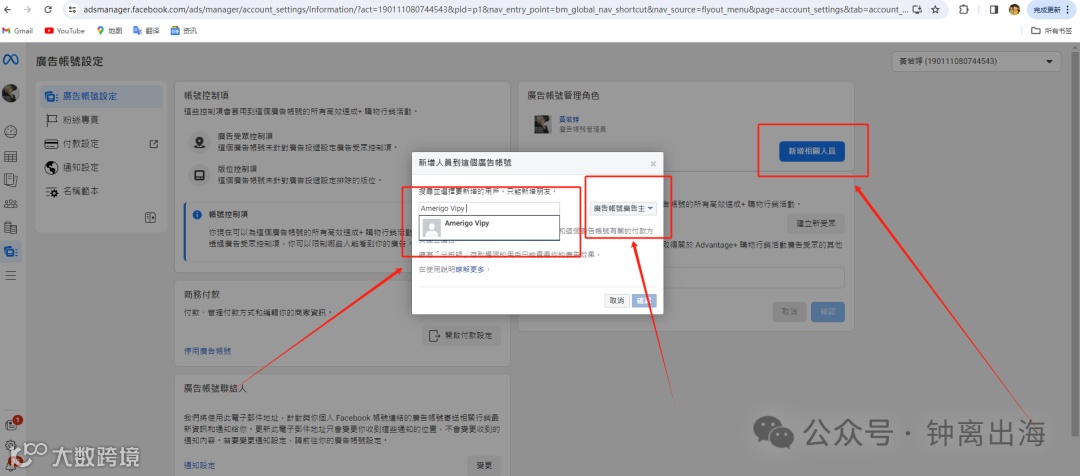
Task: Click the Meta logo icon
Action: [x=10, y=60]
